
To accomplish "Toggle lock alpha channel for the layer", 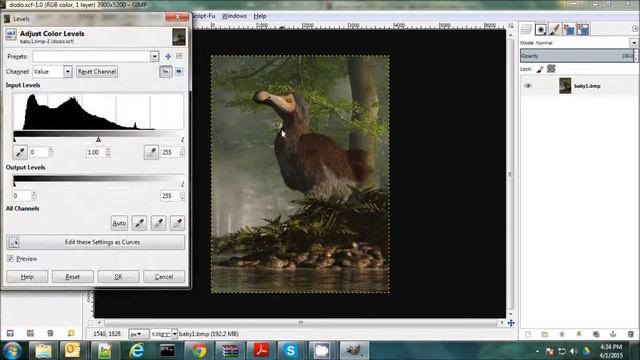I will [551, 69].
